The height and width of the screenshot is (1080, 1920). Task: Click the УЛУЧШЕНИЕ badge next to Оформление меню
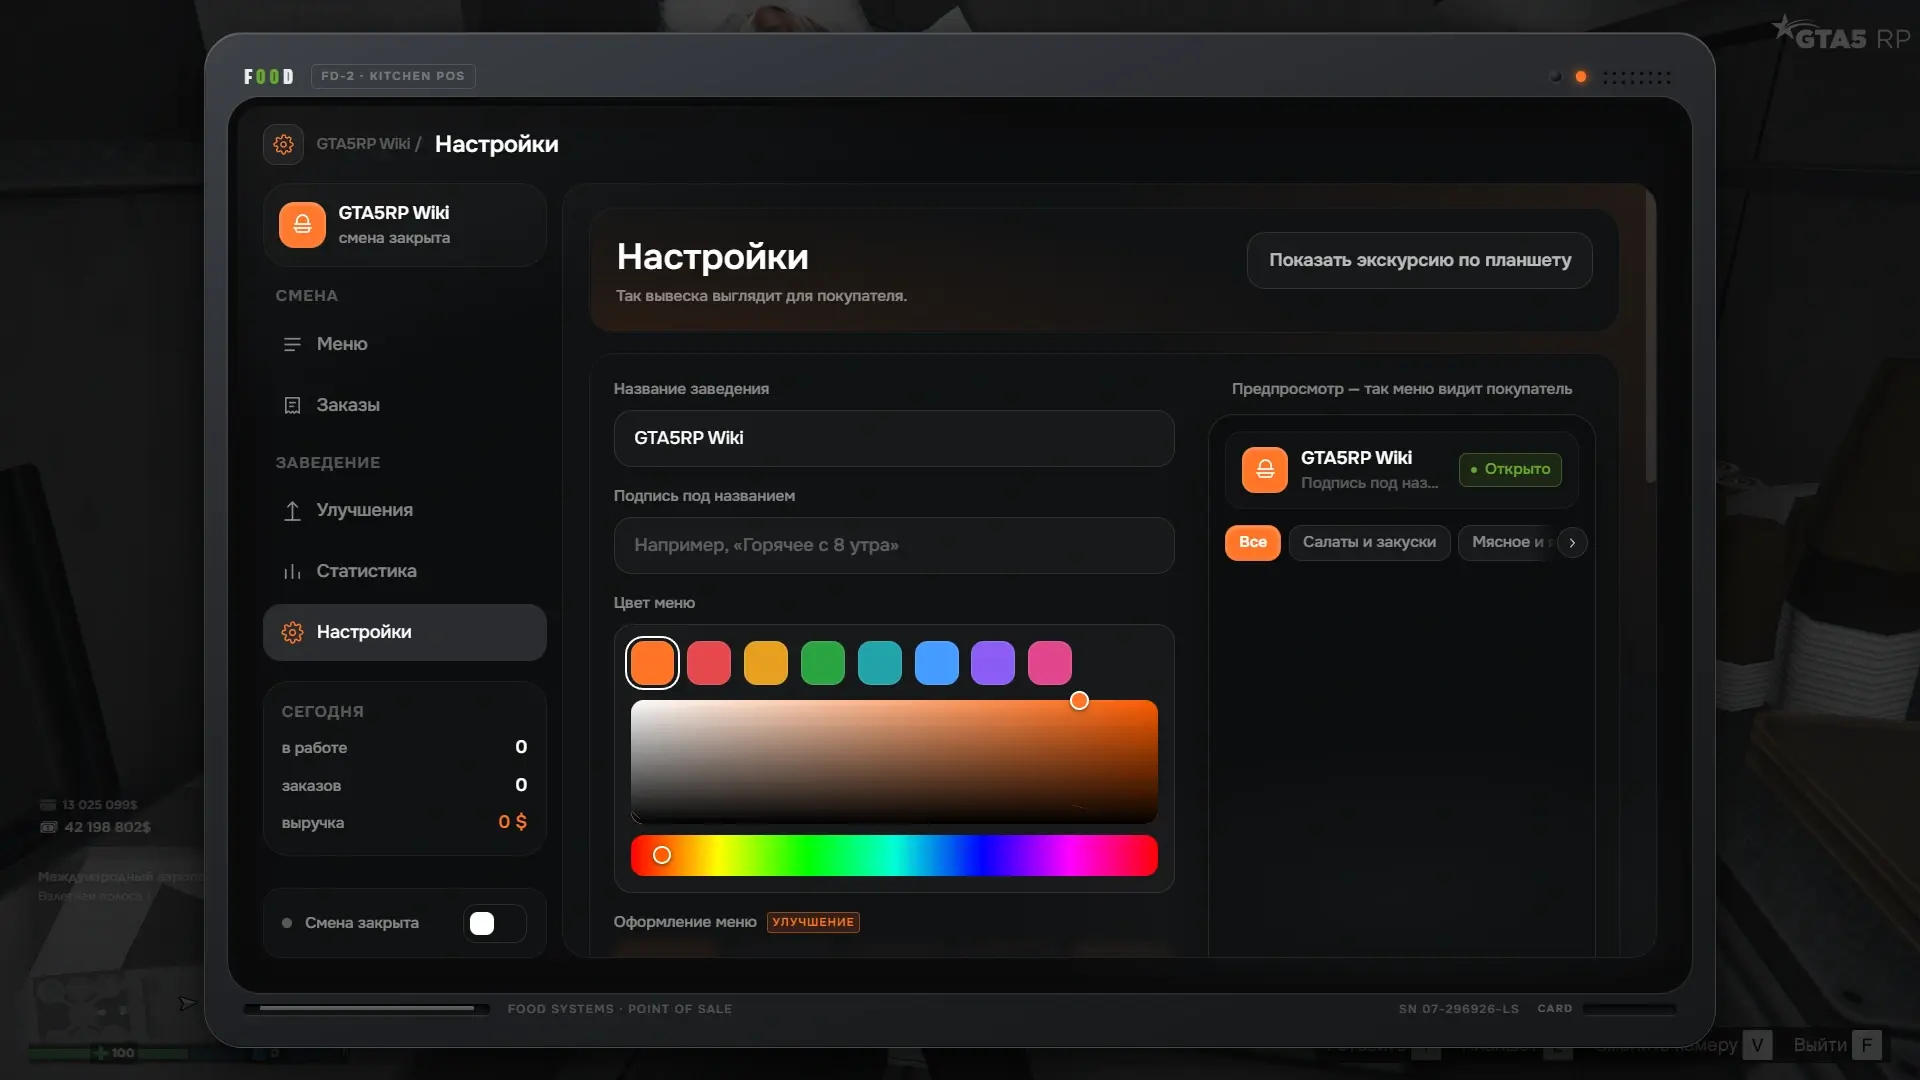click(x=813, y=922)
